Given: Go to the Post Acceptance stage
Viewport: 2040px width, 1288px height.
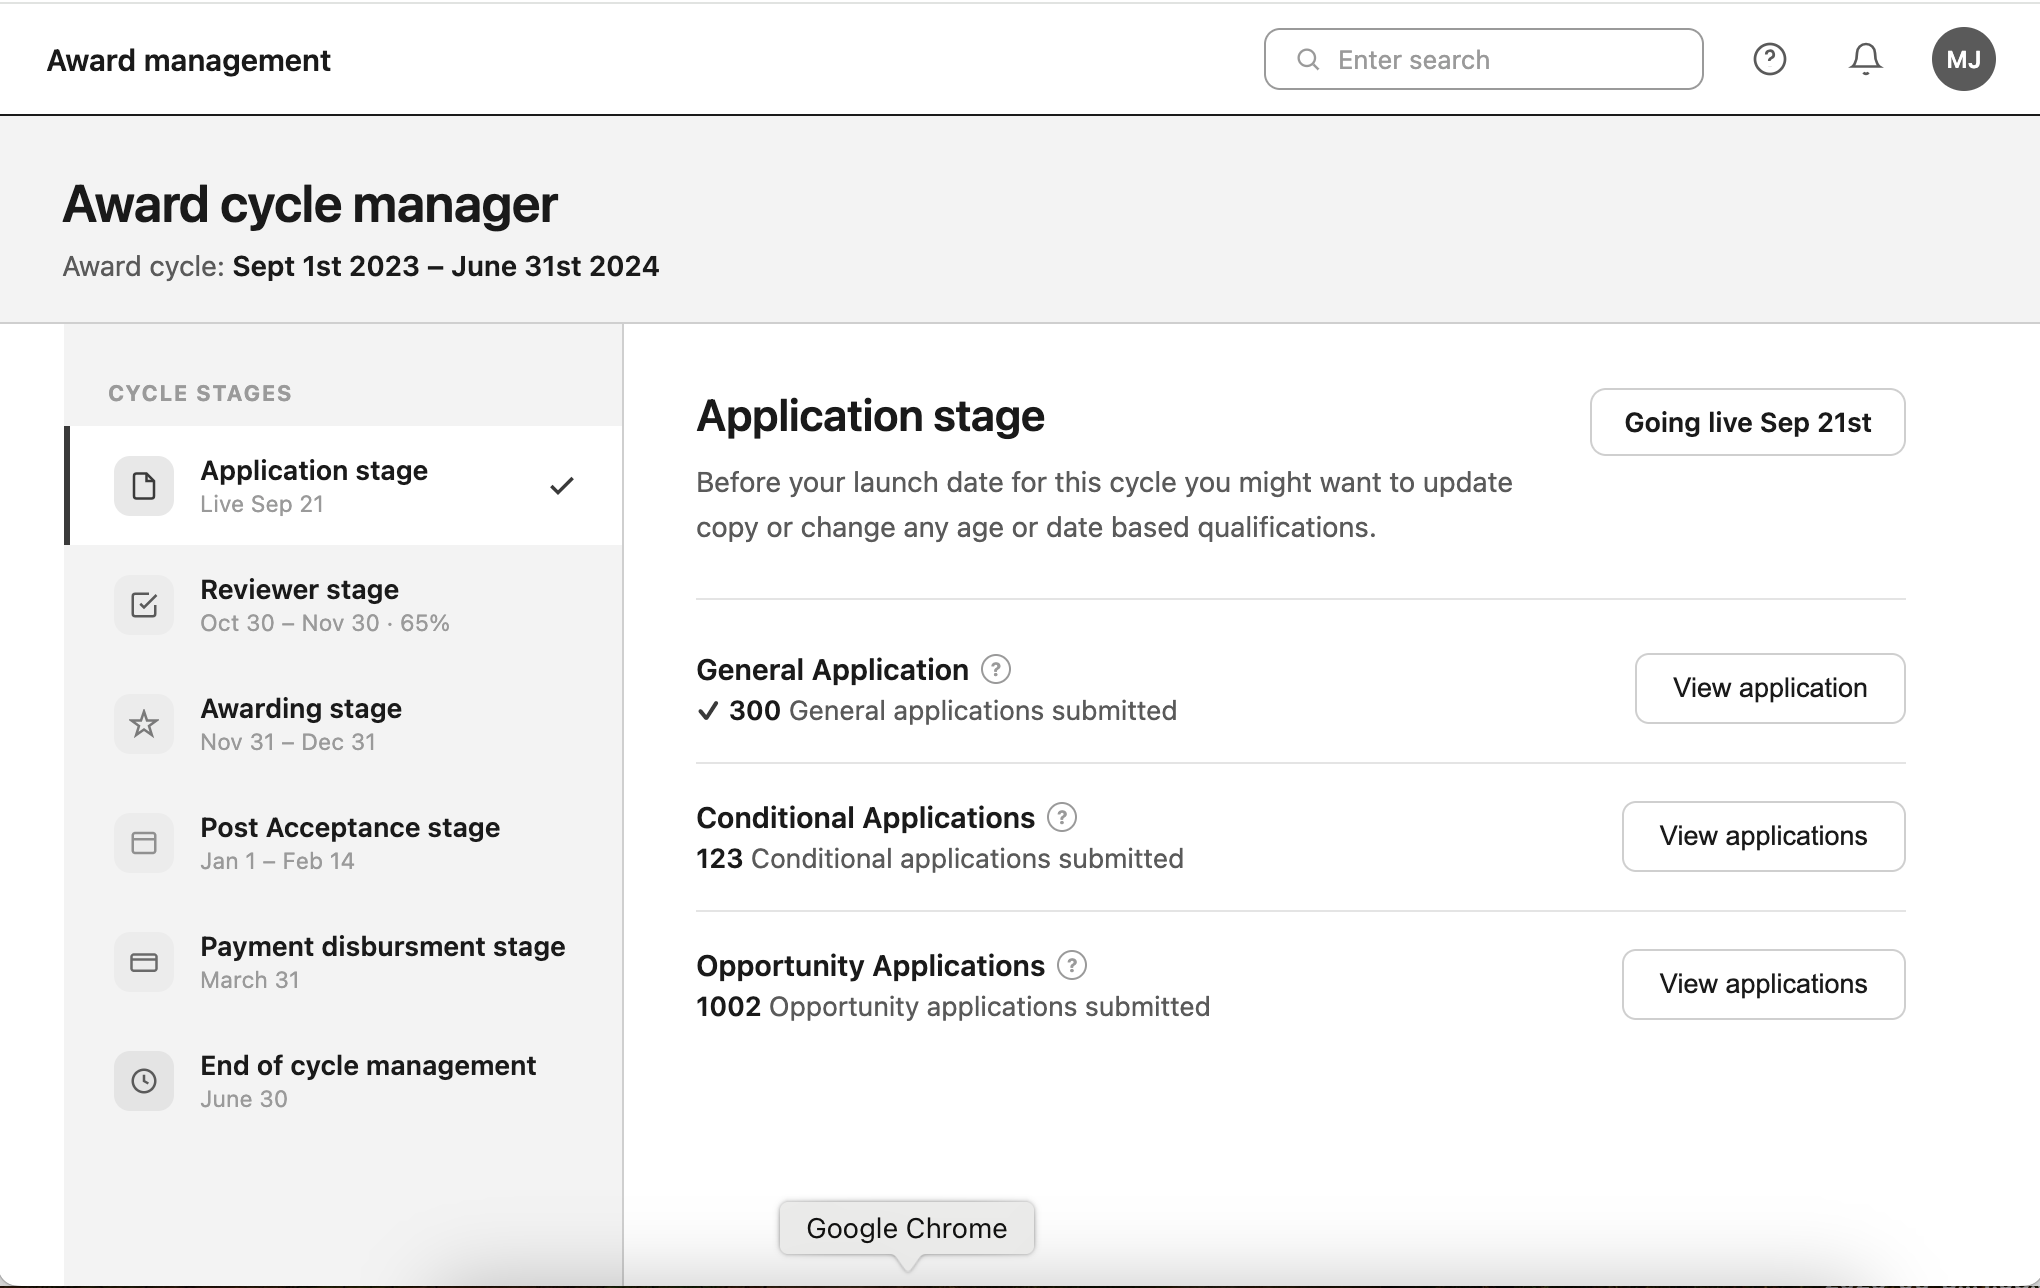Looking at the screenshot, I should [344, 843].
